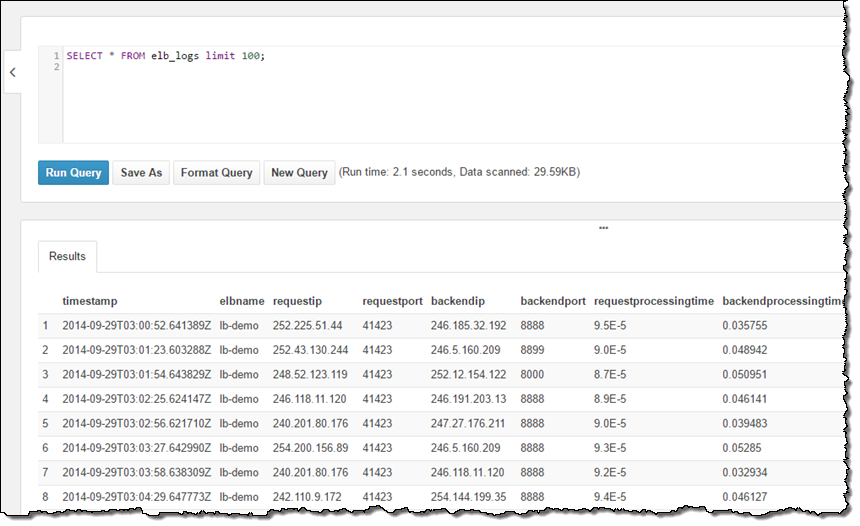The width and height of the screenshot is (860, 526).
Task: Collapse the left sidebar chevron
Action: coord(13,72)
